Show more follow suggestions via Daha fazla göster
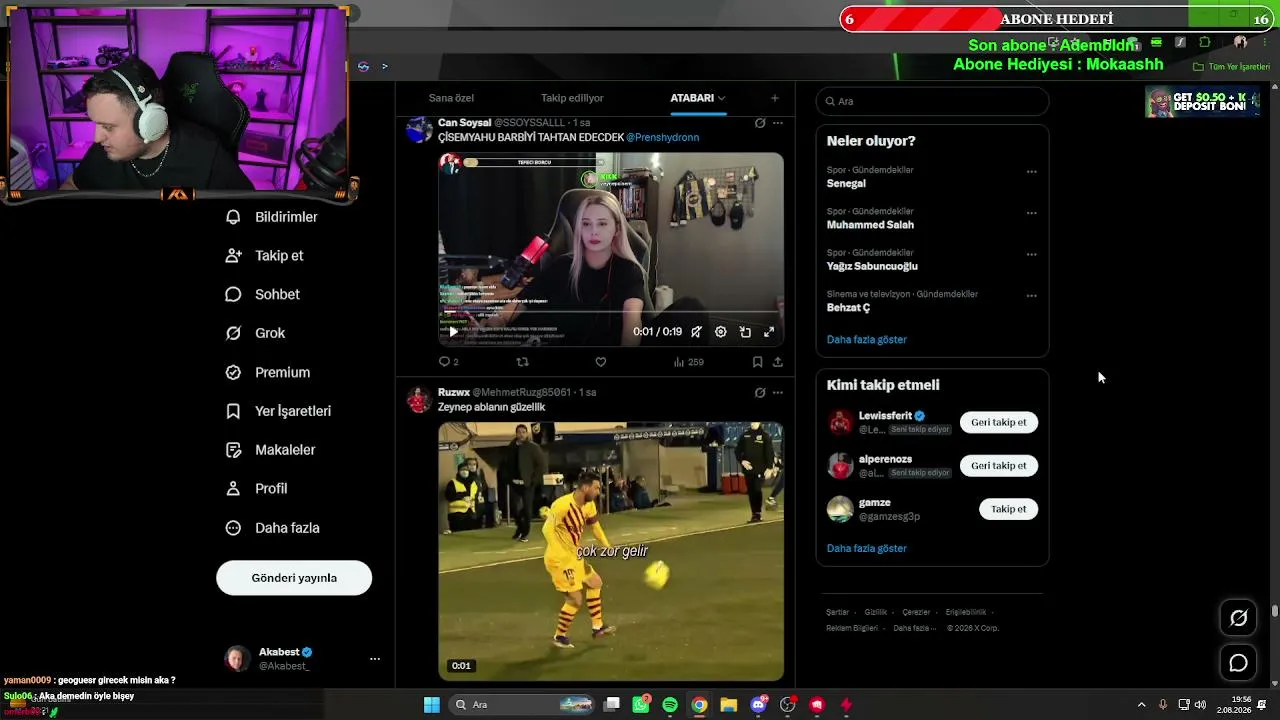Viewport: 1280px width, 720px height. tap(867, 549)
